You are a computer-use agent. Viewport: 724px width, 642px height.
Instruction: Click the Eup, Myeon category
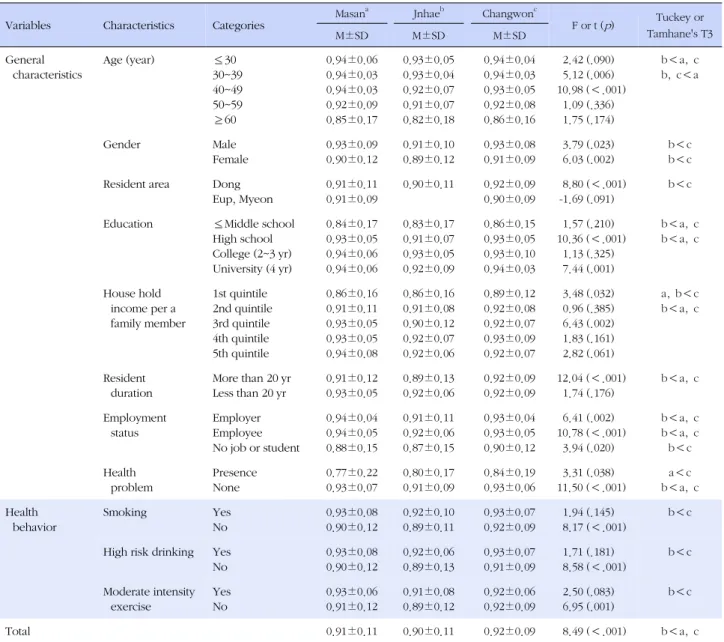coord(242,199)
